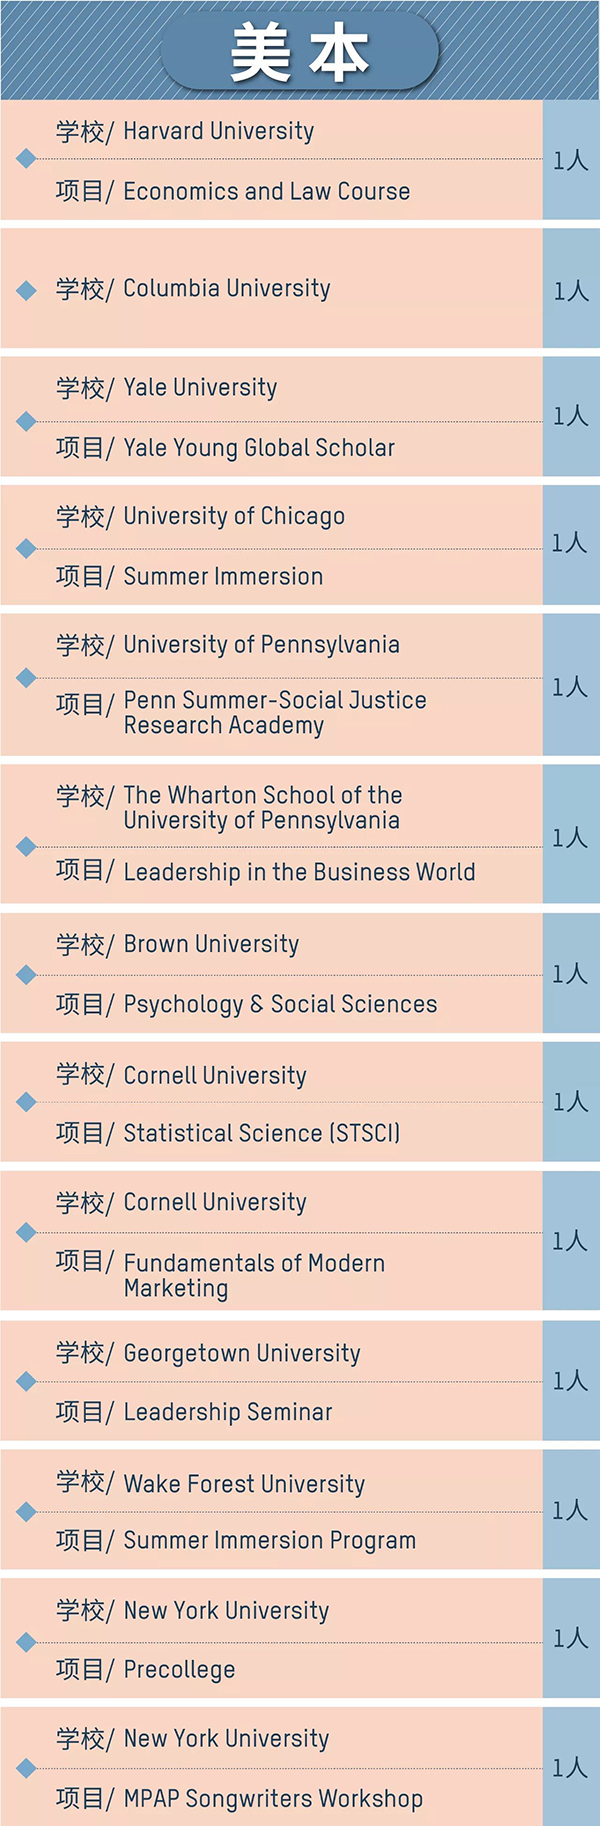Screen dimensions: 600x1826
Task: Open the Harvard University school name
Action: click(219, 131)
